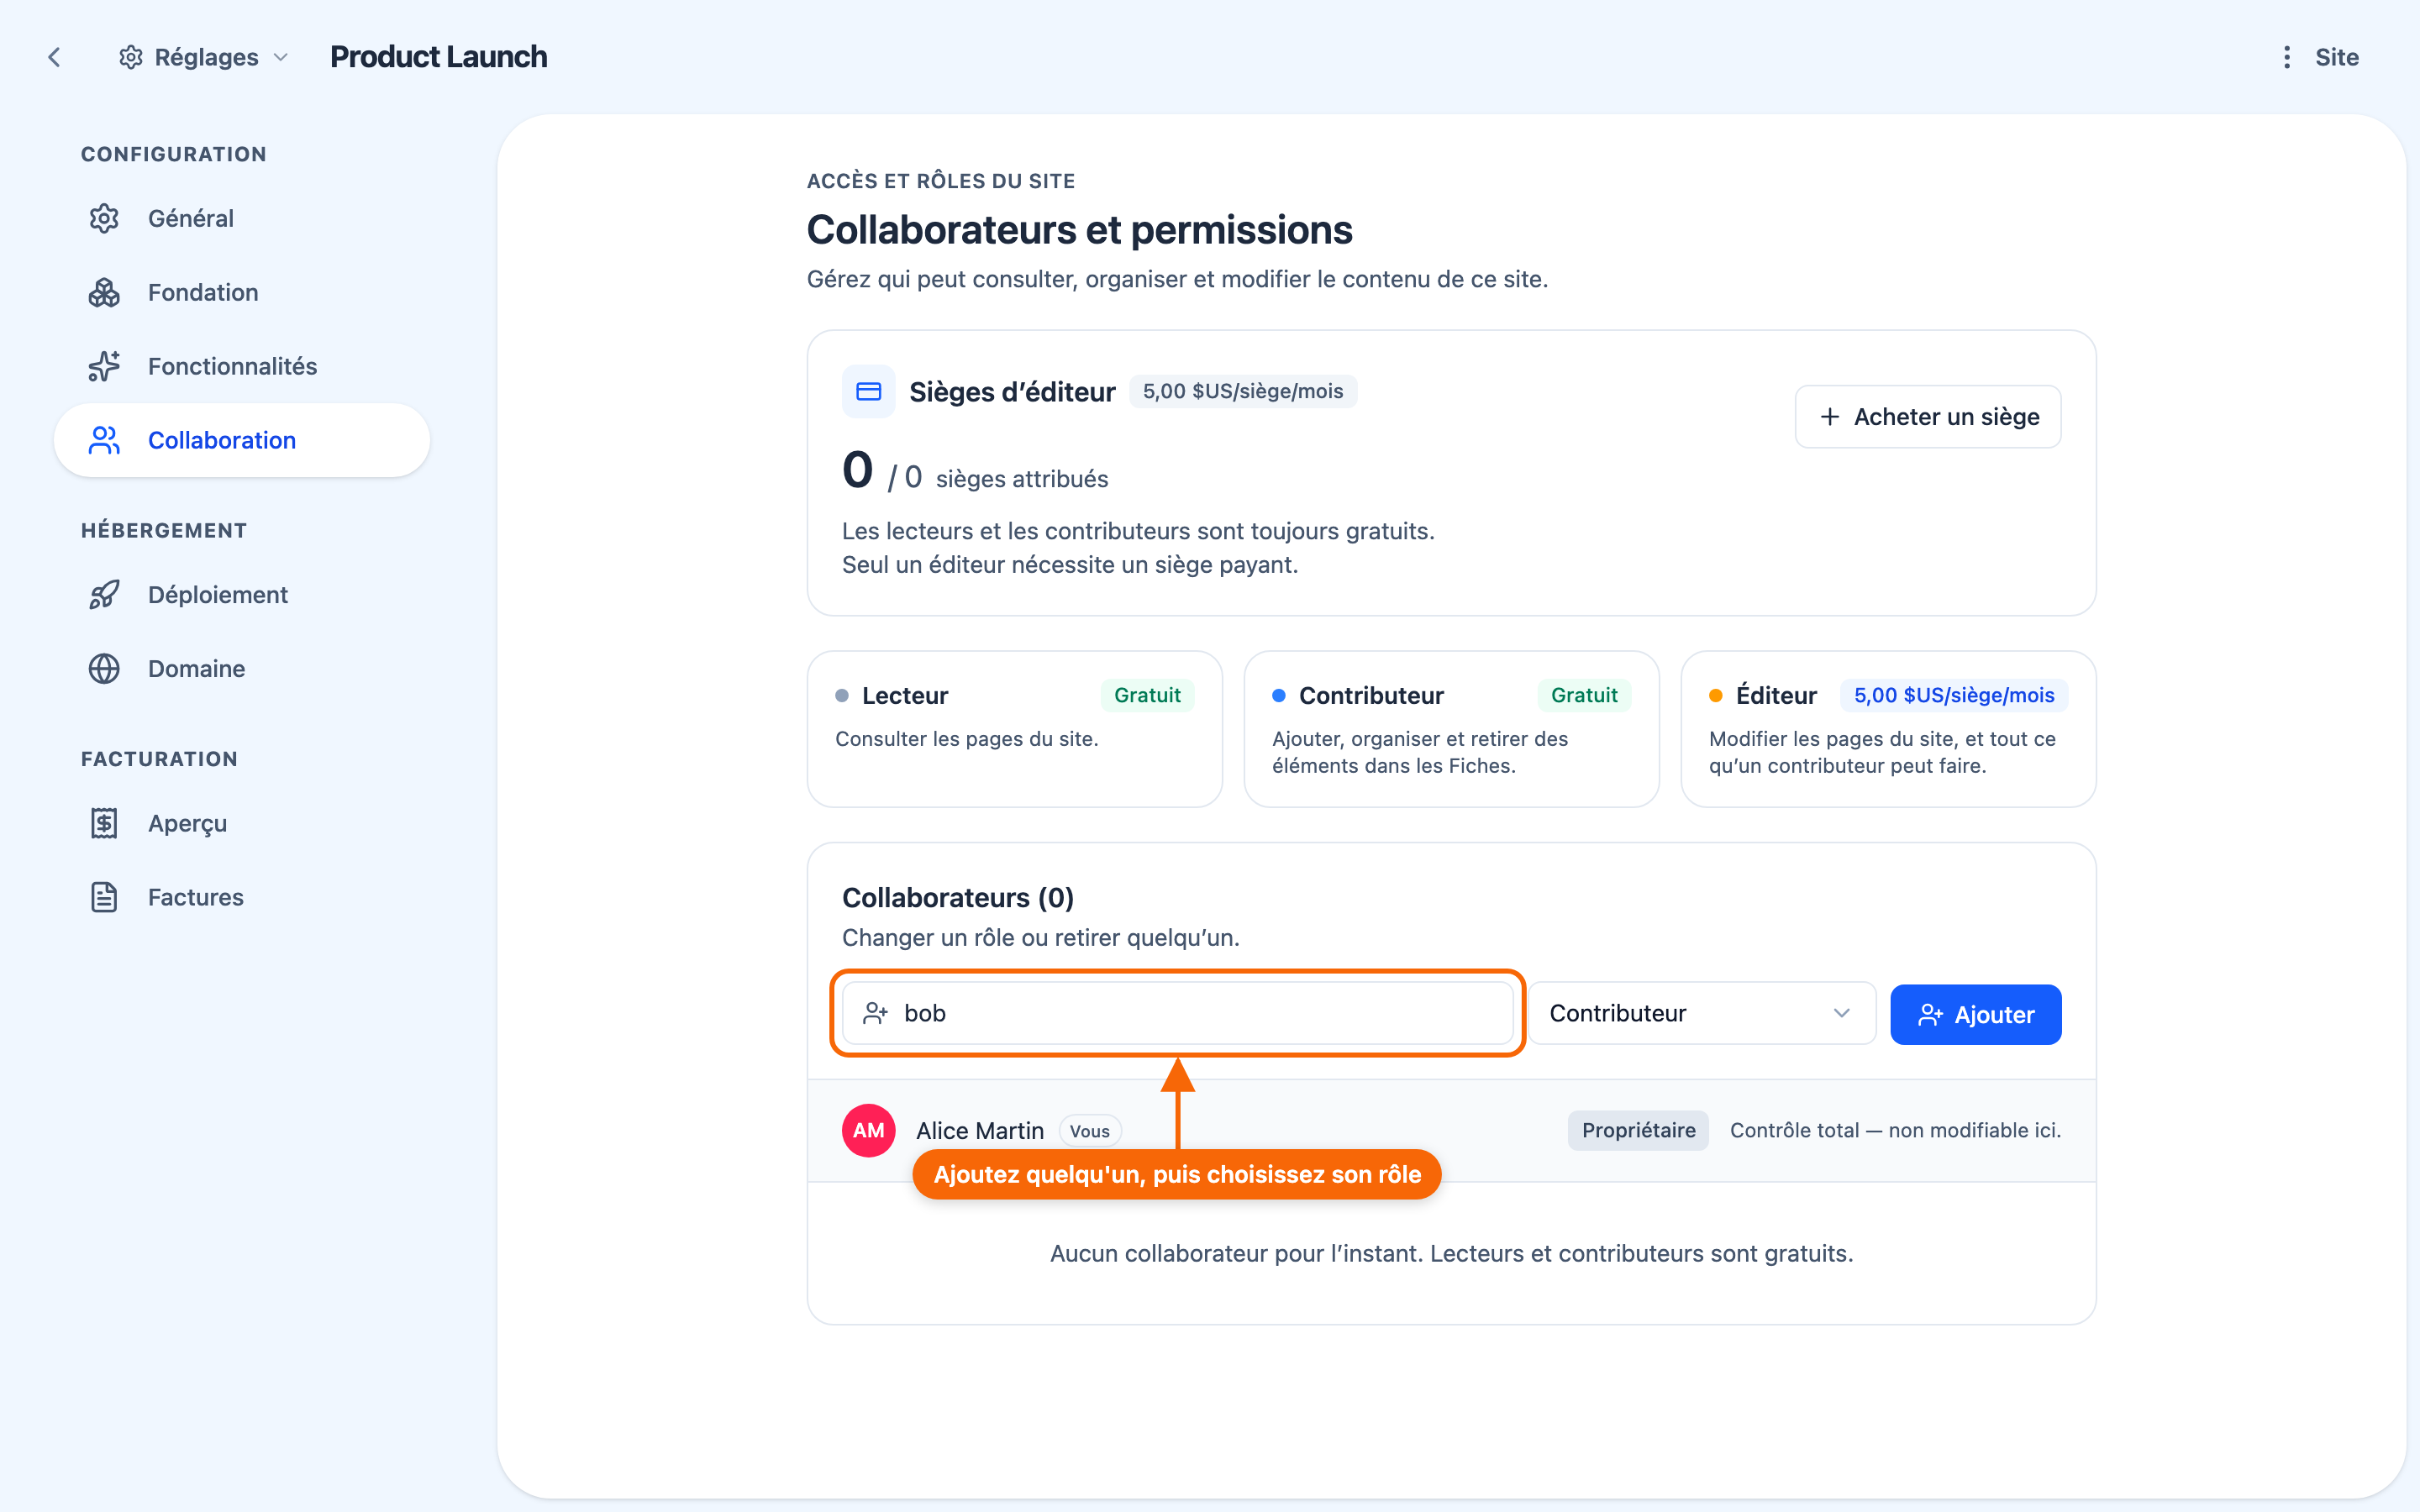Viewport: 2420px width, 1512px height.
Task: Click the Alice Martin name
Action: (979, 1130)
